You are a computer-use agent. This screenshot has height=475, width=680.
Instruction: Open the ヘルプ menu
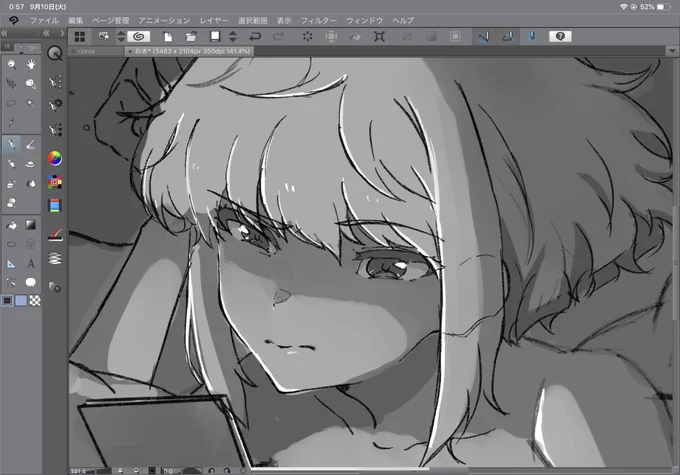[x=403, y=20]
